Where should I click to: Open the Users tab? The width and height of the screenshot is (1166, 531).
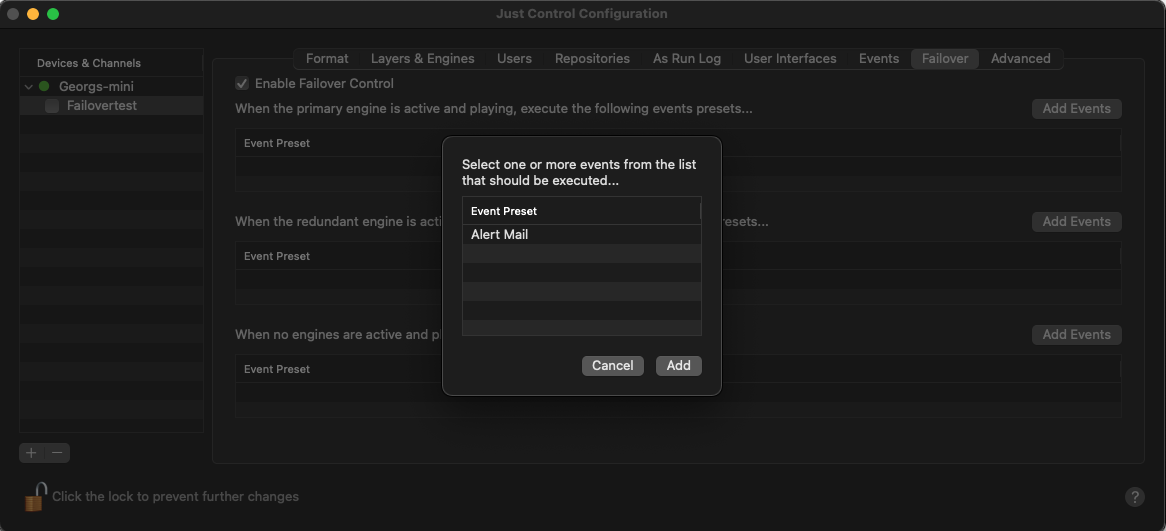514,59
